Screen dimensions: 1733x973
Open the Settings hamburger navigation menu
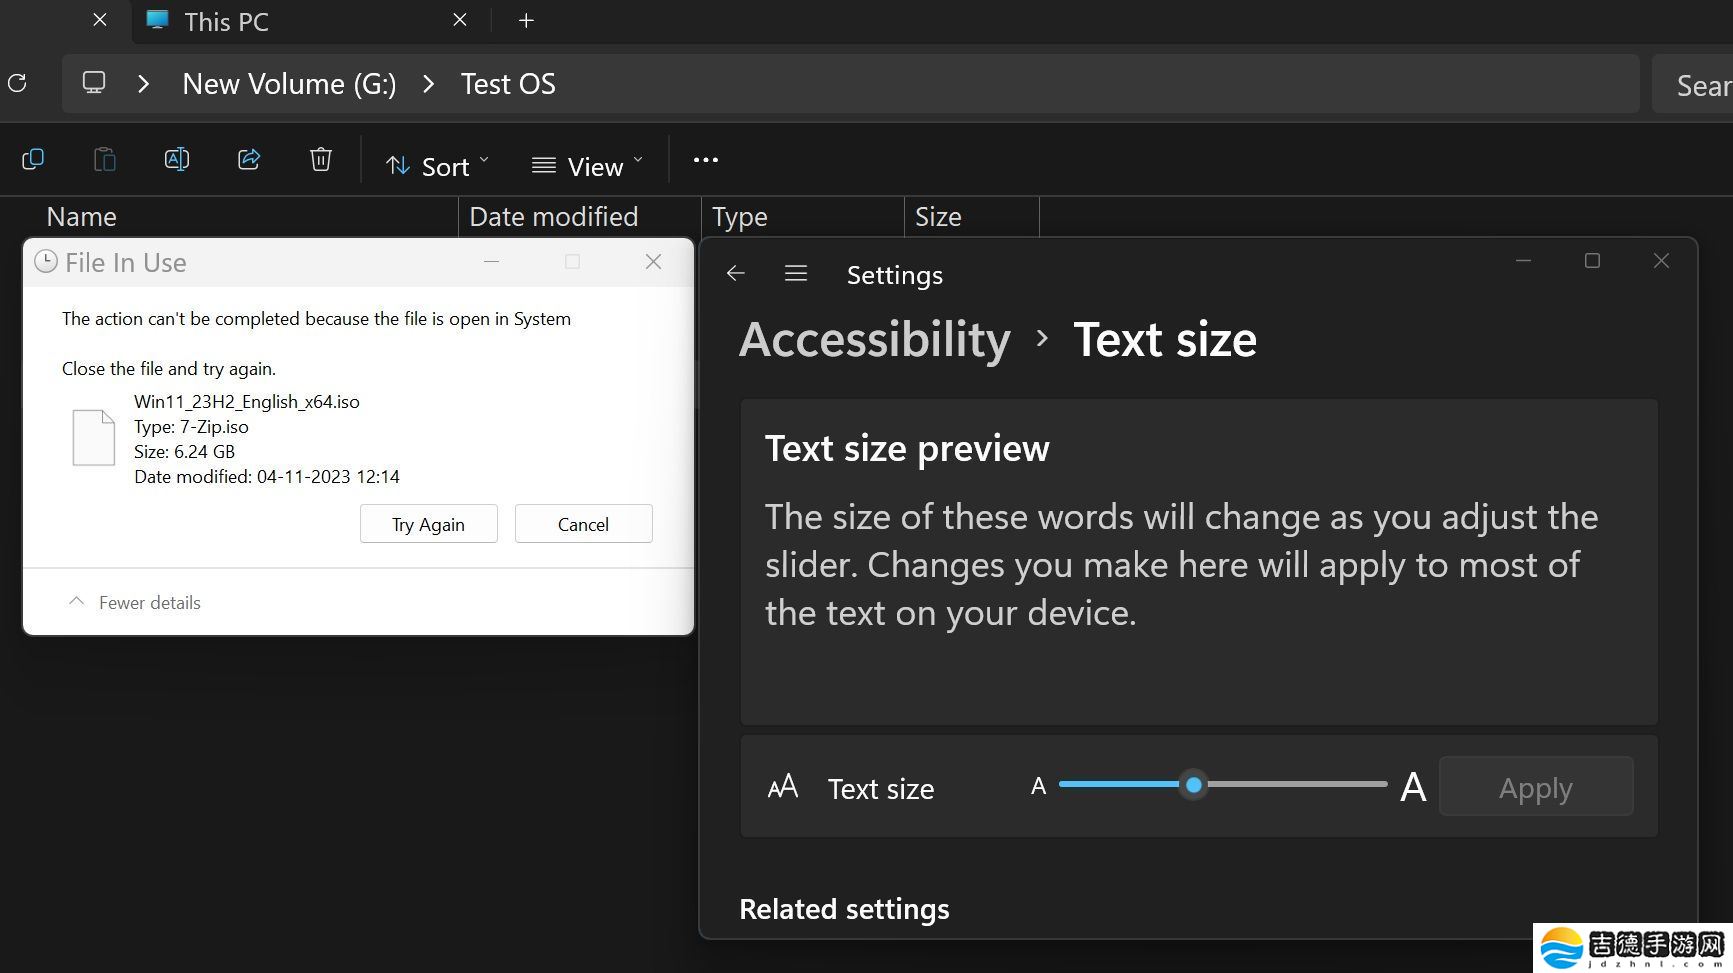(796, 273)
